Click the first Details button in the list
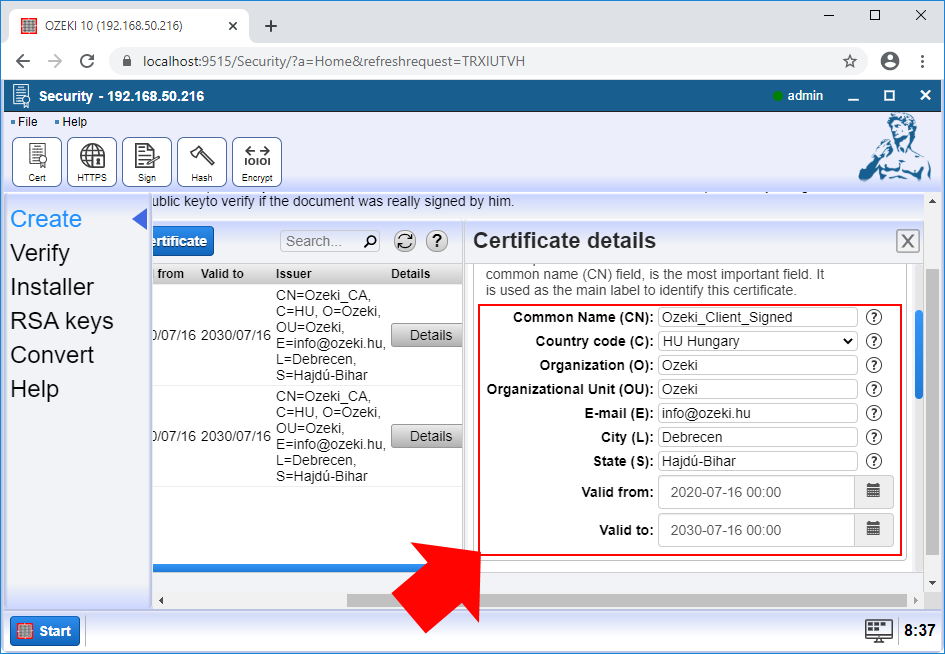This screenshot has height=654, width=945. click(x=427, y=335)
